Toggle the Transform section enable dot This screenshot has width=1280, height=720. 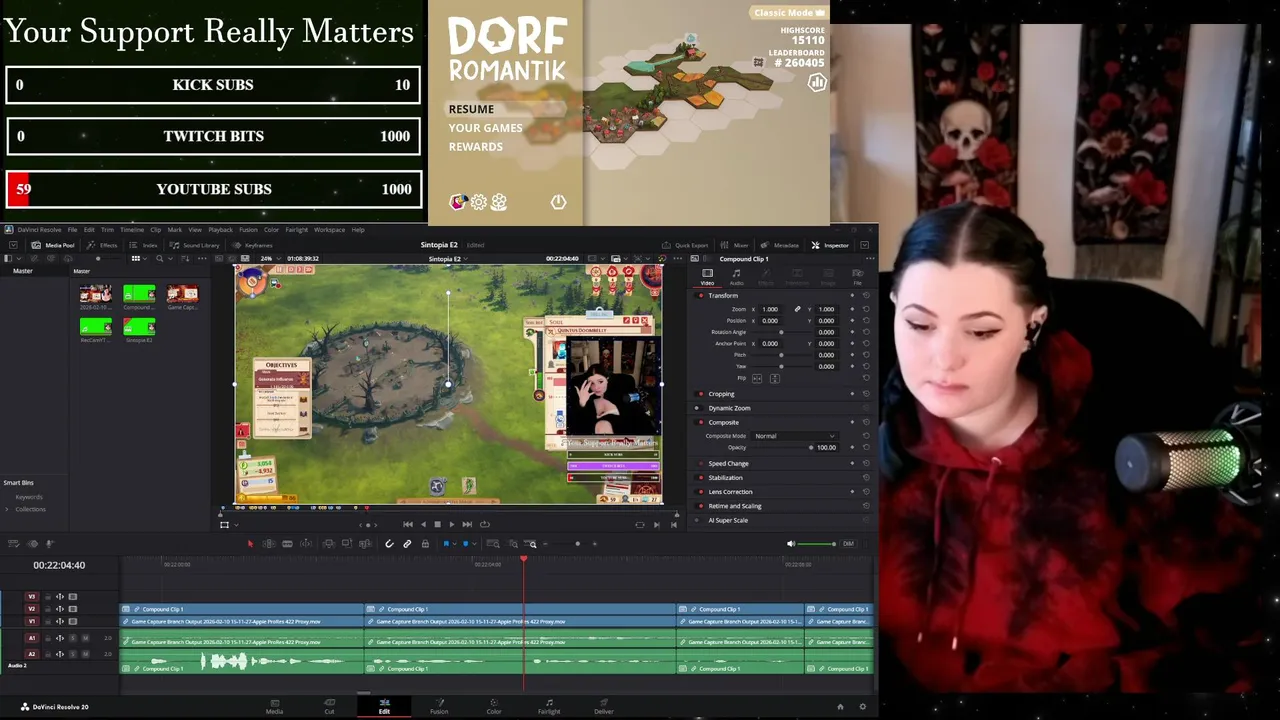pyautogui.click(x=701, y=296)
